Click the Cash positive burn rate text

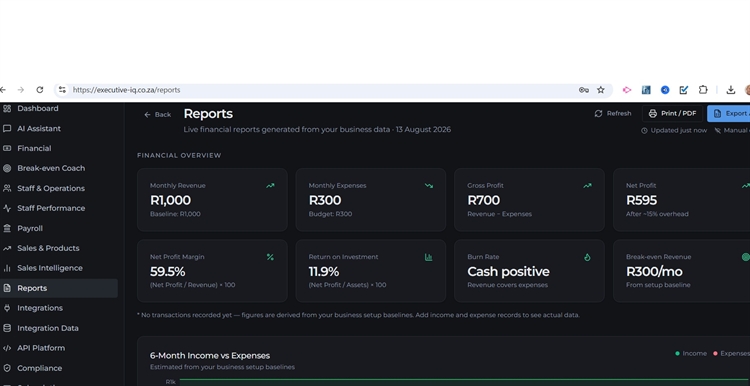click(x=508, y=272)
